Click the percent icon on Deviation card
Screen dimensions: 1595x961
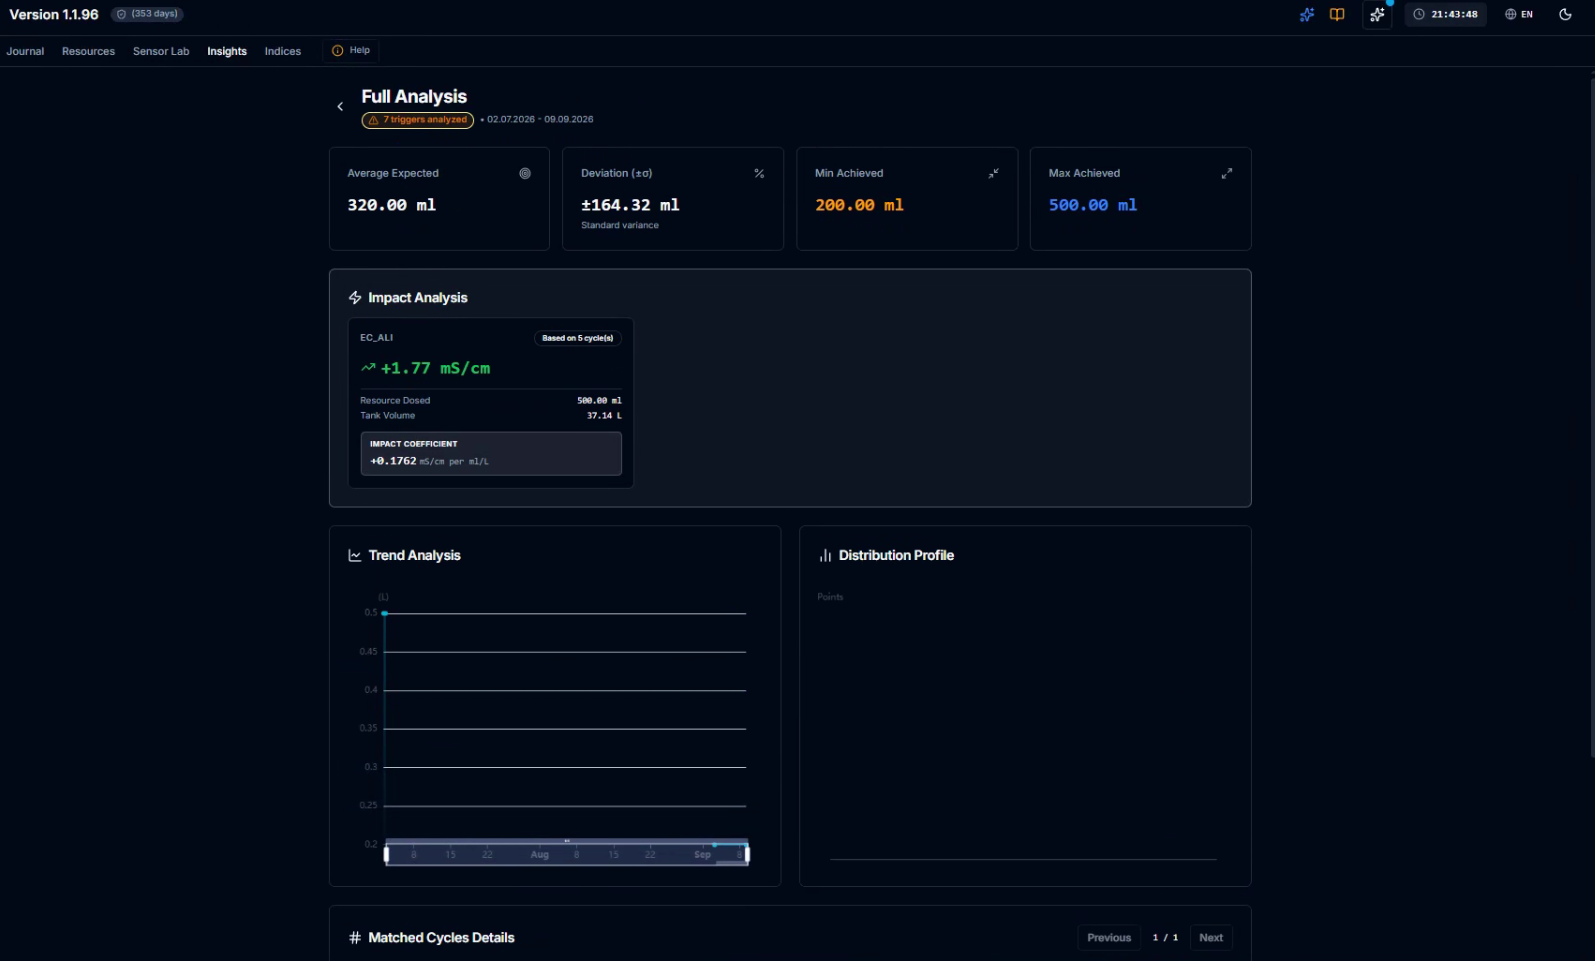click(x=759, y=173)
